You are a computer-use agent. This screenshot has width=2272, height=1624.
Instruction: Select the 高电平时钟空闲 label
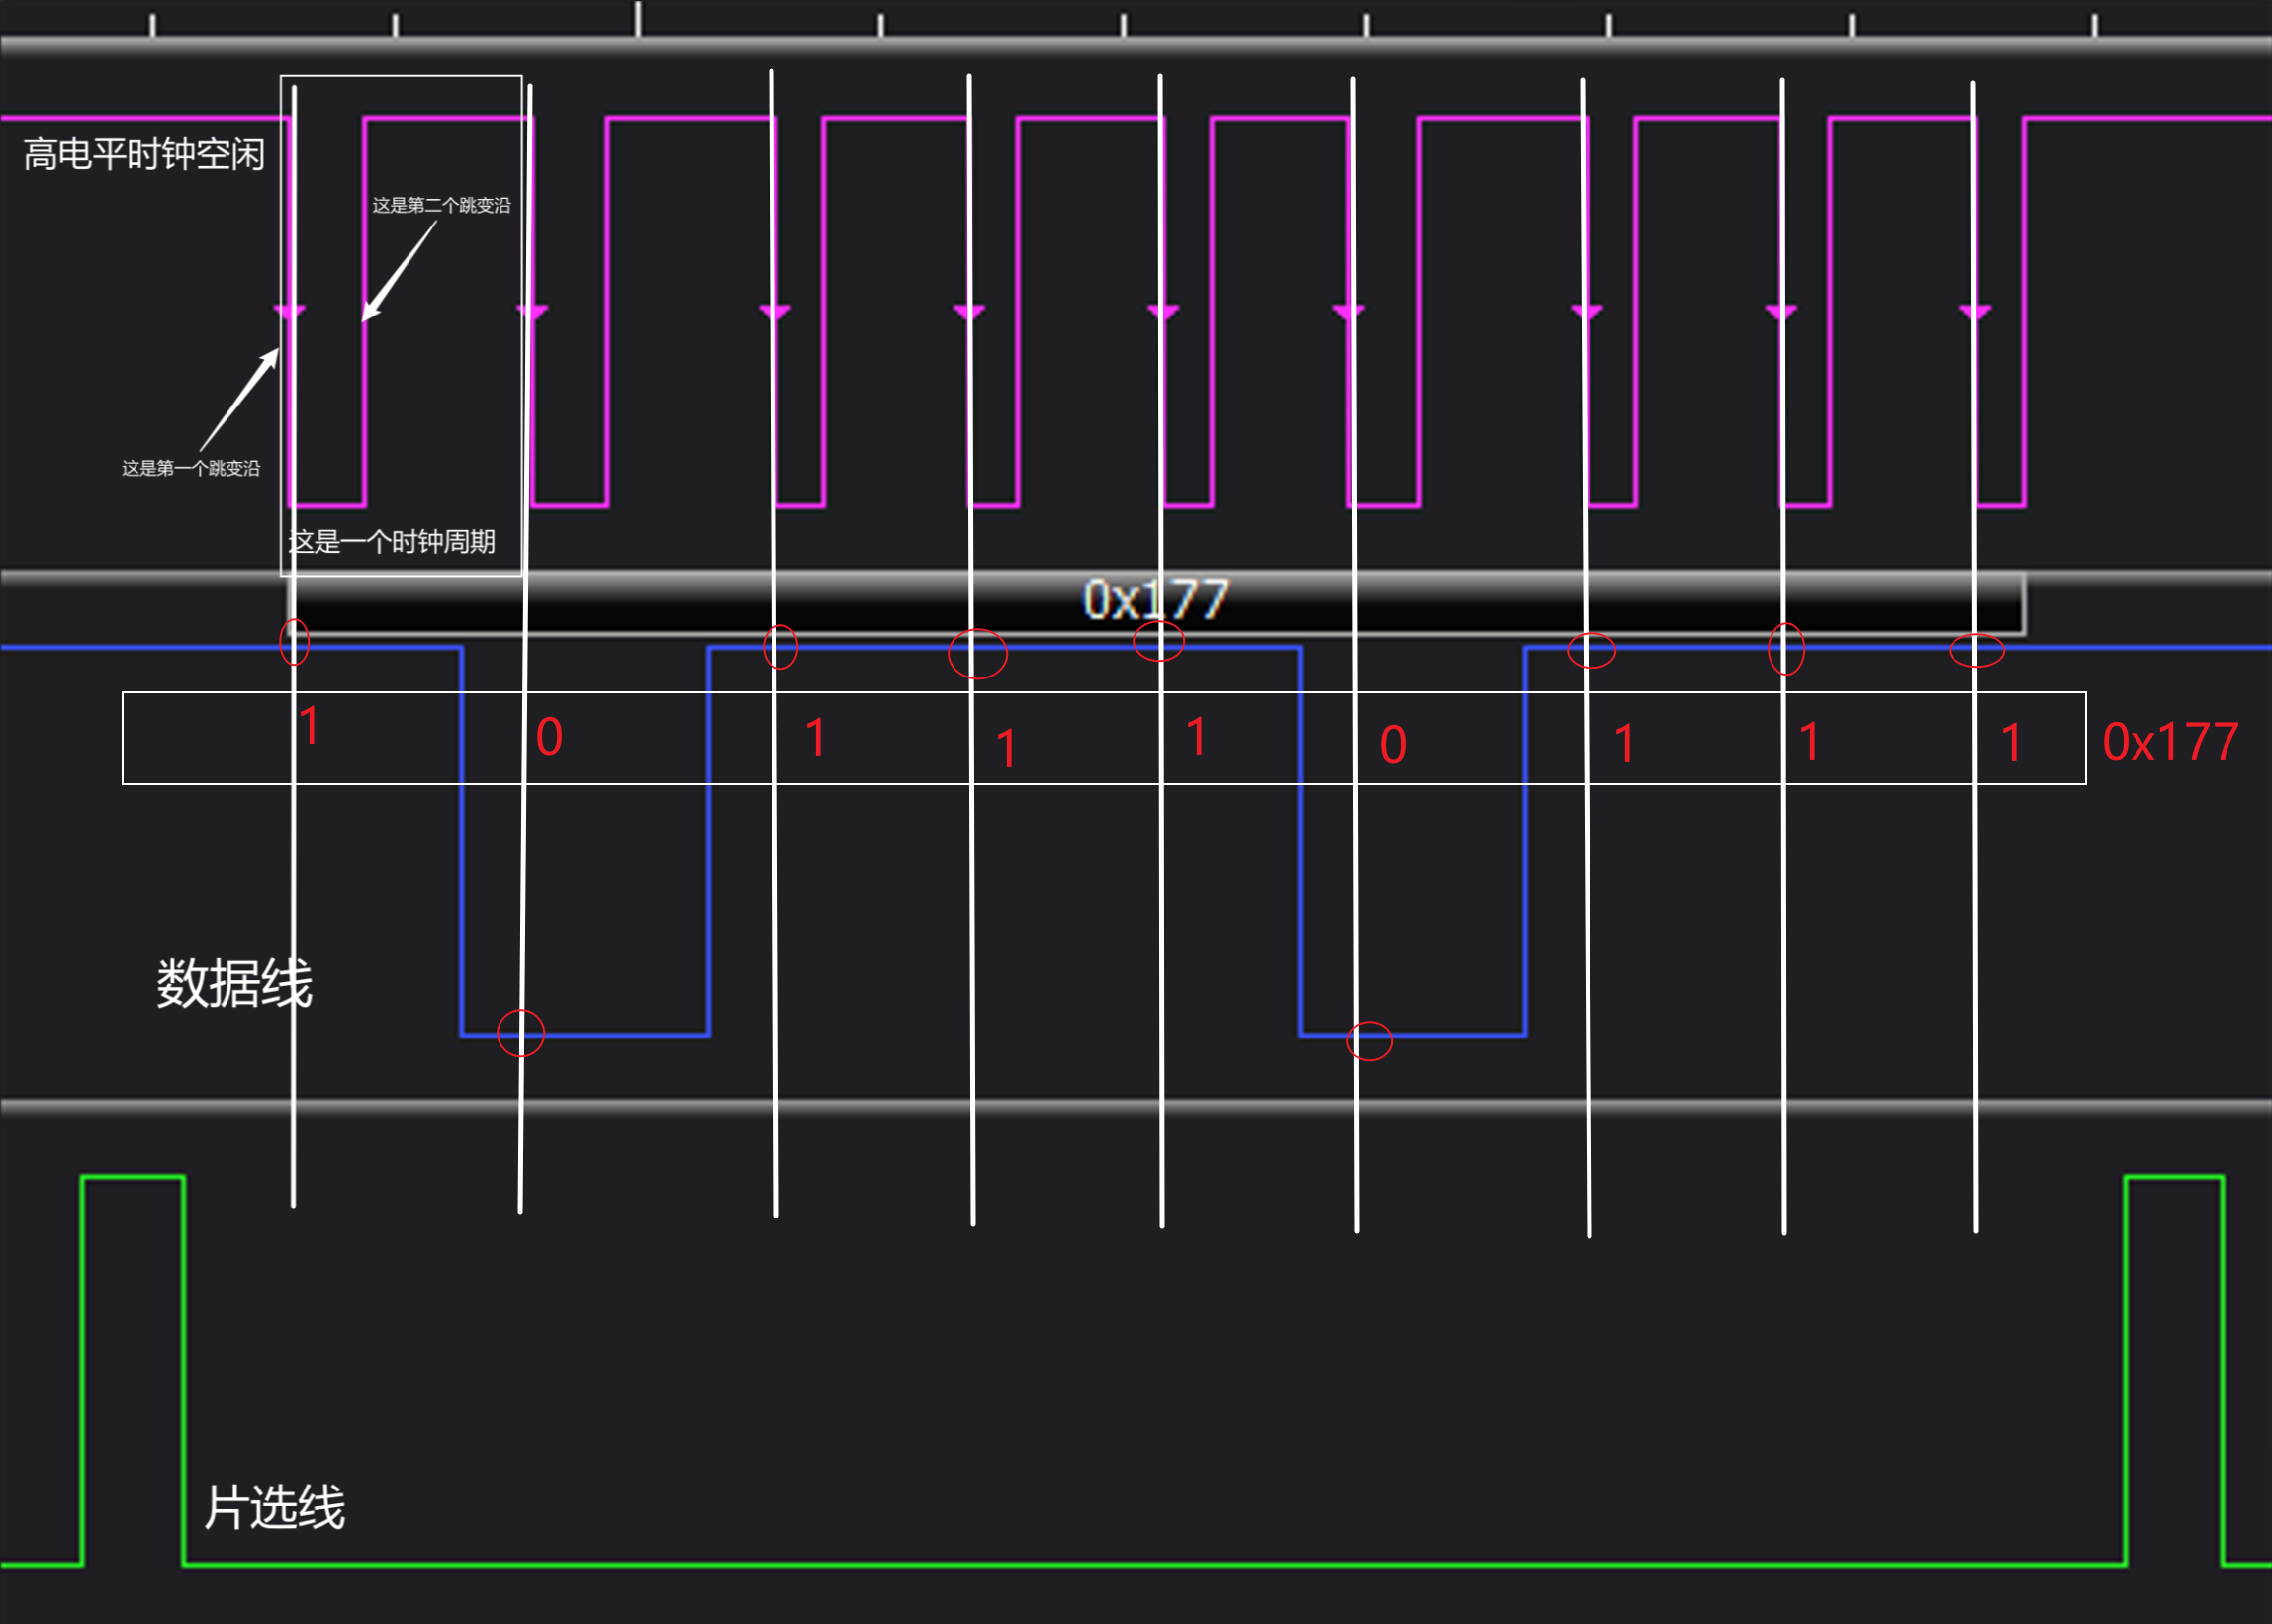144,155
